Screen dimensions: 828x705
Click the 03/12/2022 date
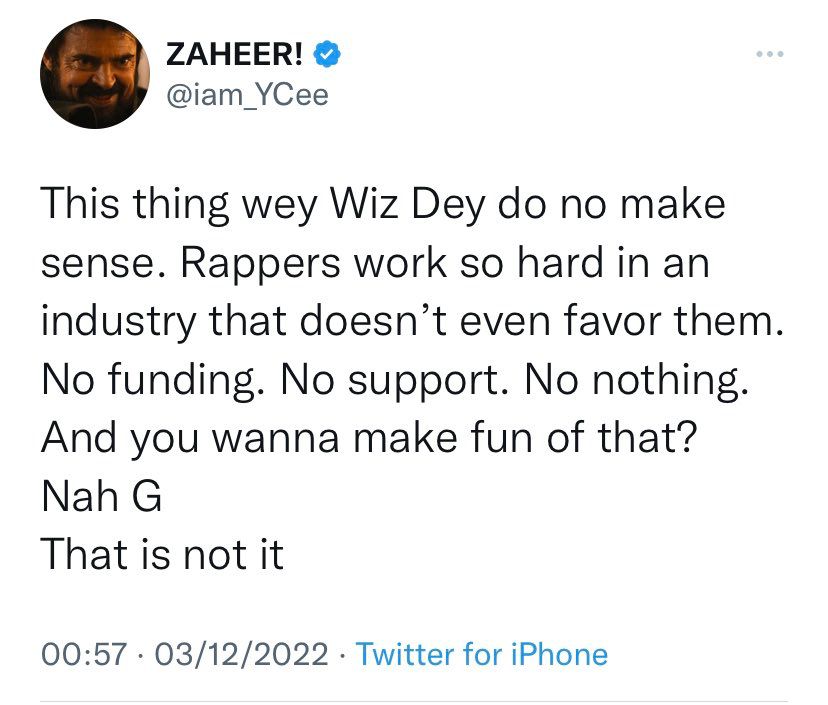pos(241,654)
